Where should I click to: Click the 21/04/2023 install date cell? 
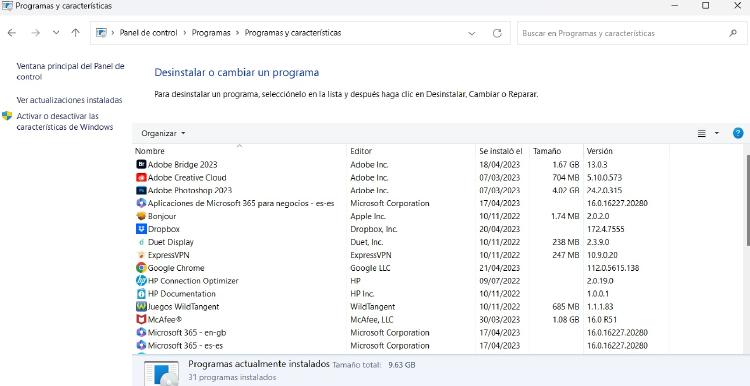(x=499, y=268)
